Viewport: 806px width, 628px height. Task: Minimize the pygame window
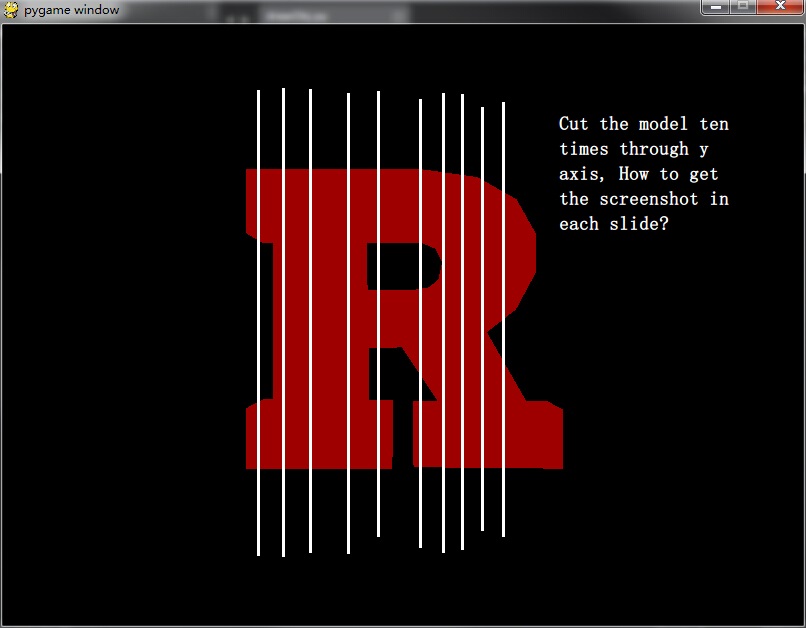716,7
